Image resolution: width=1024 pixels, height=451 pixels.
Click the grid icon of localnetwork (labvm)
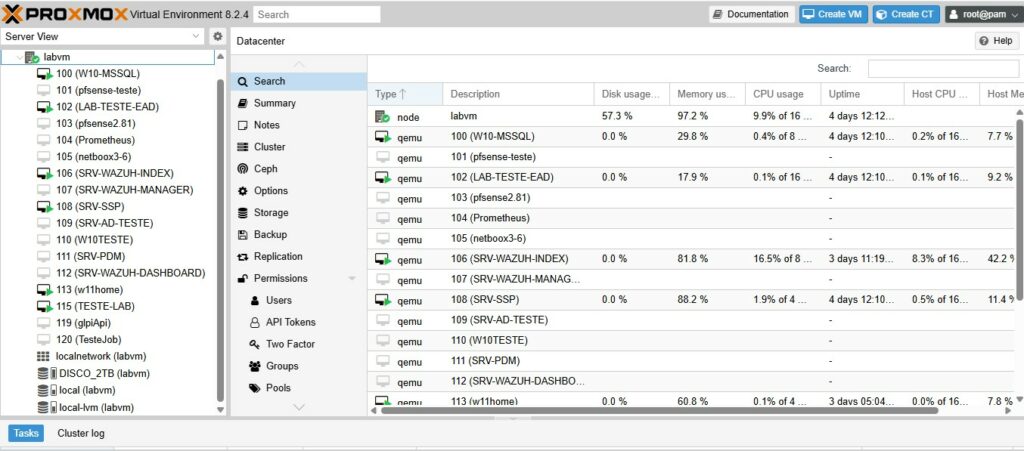pyautogui.click(x=43, y=356)
